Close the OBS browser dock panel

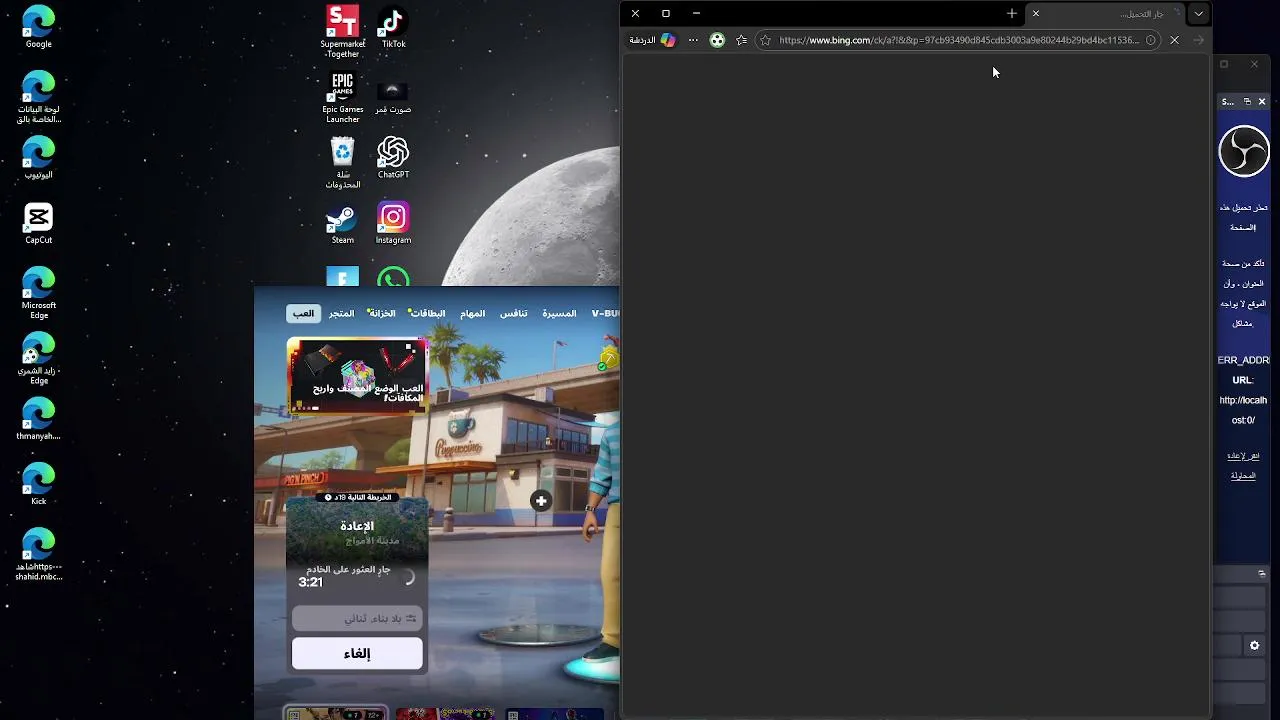[1262, 101]
